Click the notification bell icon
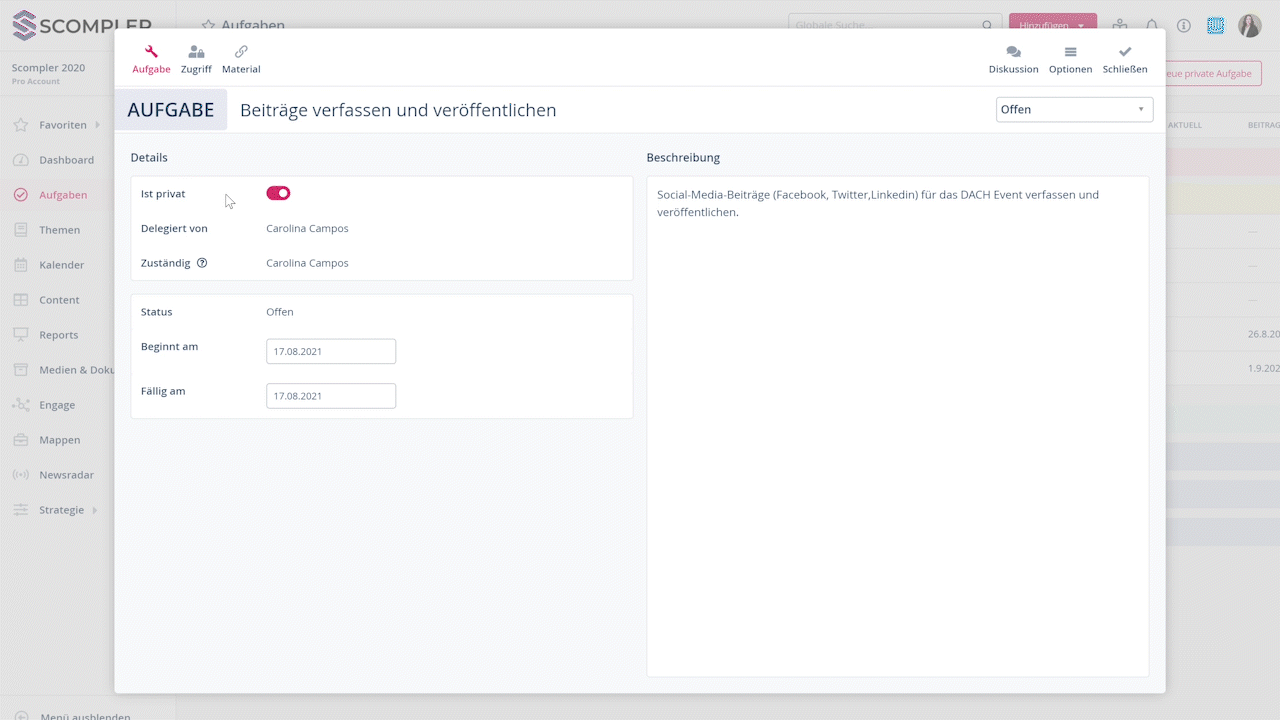Screen dimensions: 1280x720 coord(1152,25)
